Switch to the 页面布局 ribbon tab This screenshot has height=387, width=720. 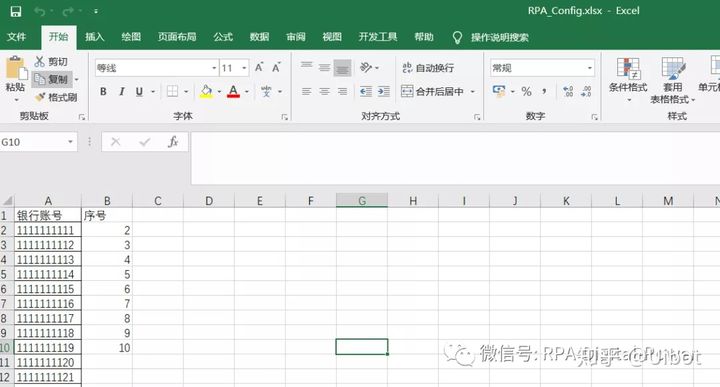pyautogui.click(x=177, y=37)
